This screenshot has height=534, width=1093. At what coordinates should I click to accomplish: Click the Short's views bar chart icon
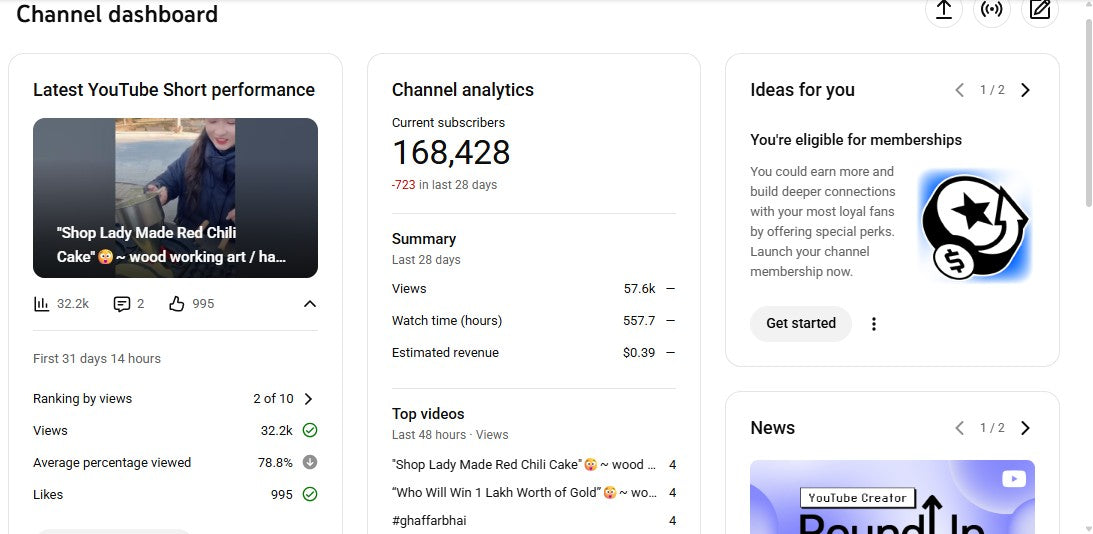point(42,304)
